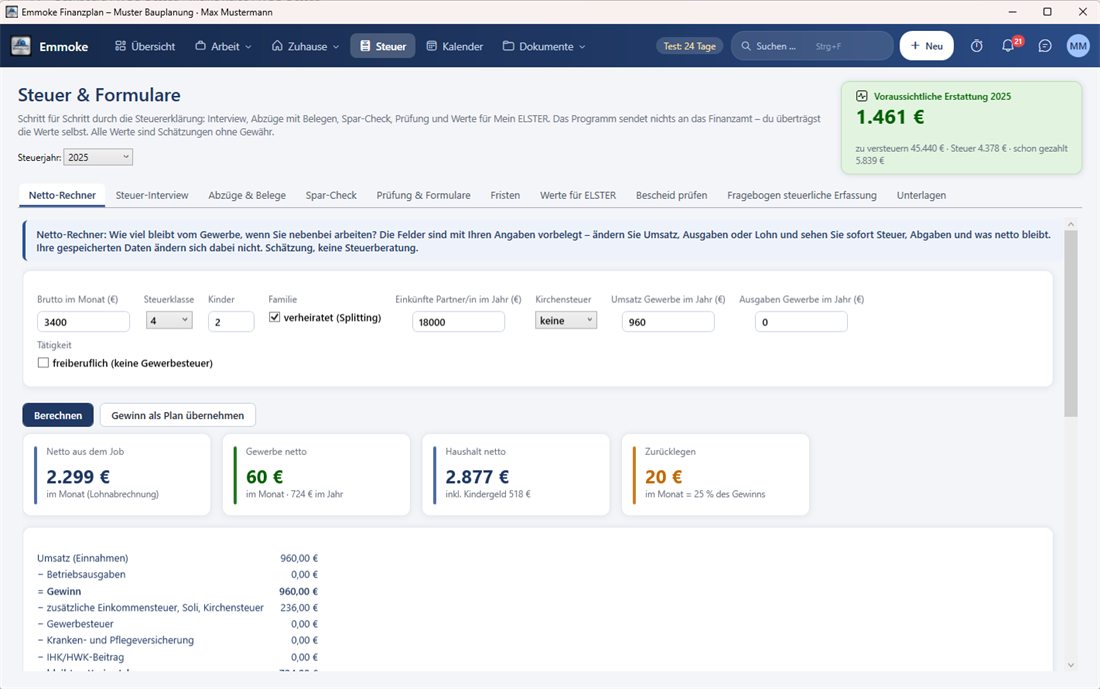Open the Prüfung & Formulare tab

tap(424, 195)
